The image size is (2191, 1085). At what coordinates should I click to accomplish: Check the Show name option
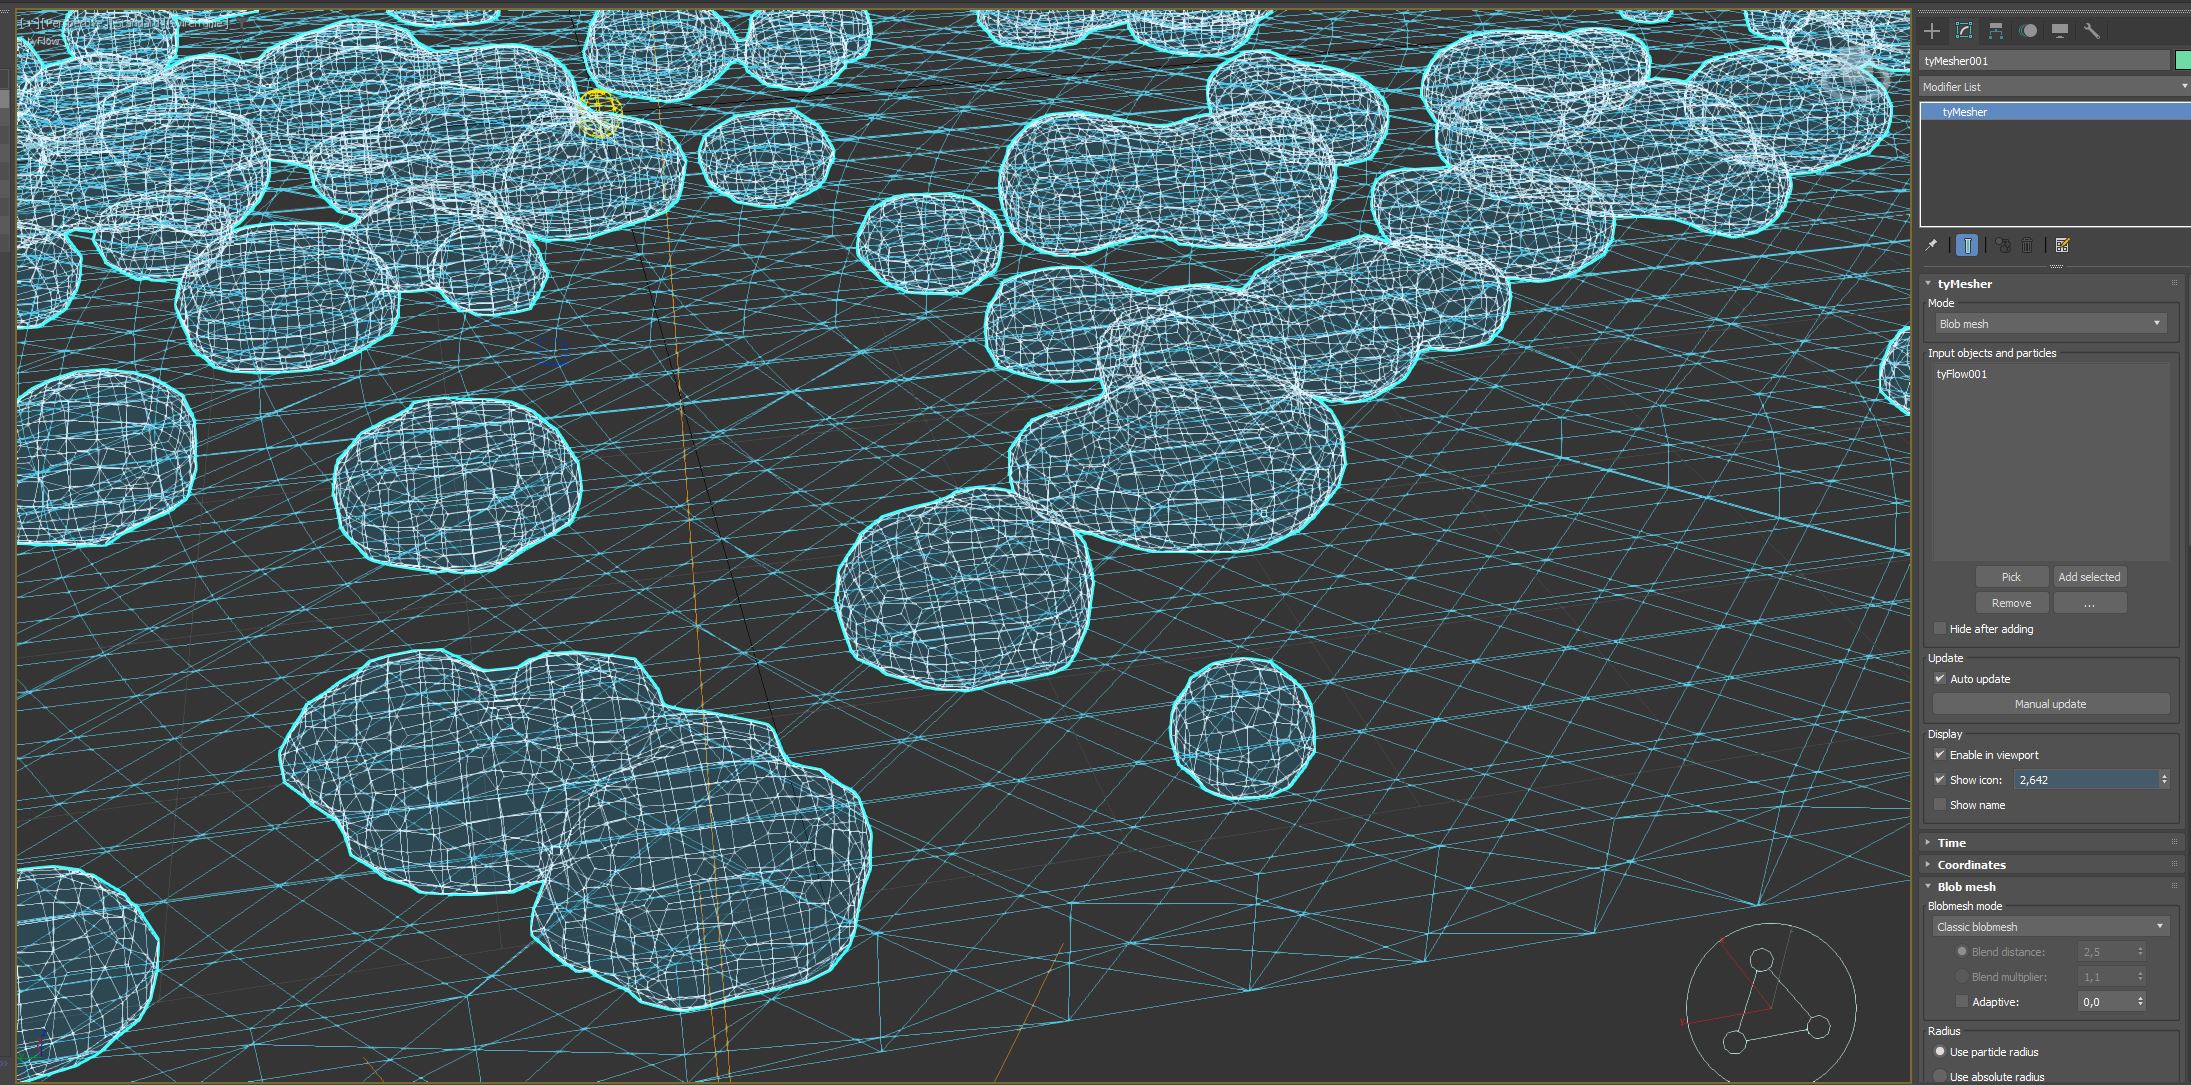coord(1940,805)
